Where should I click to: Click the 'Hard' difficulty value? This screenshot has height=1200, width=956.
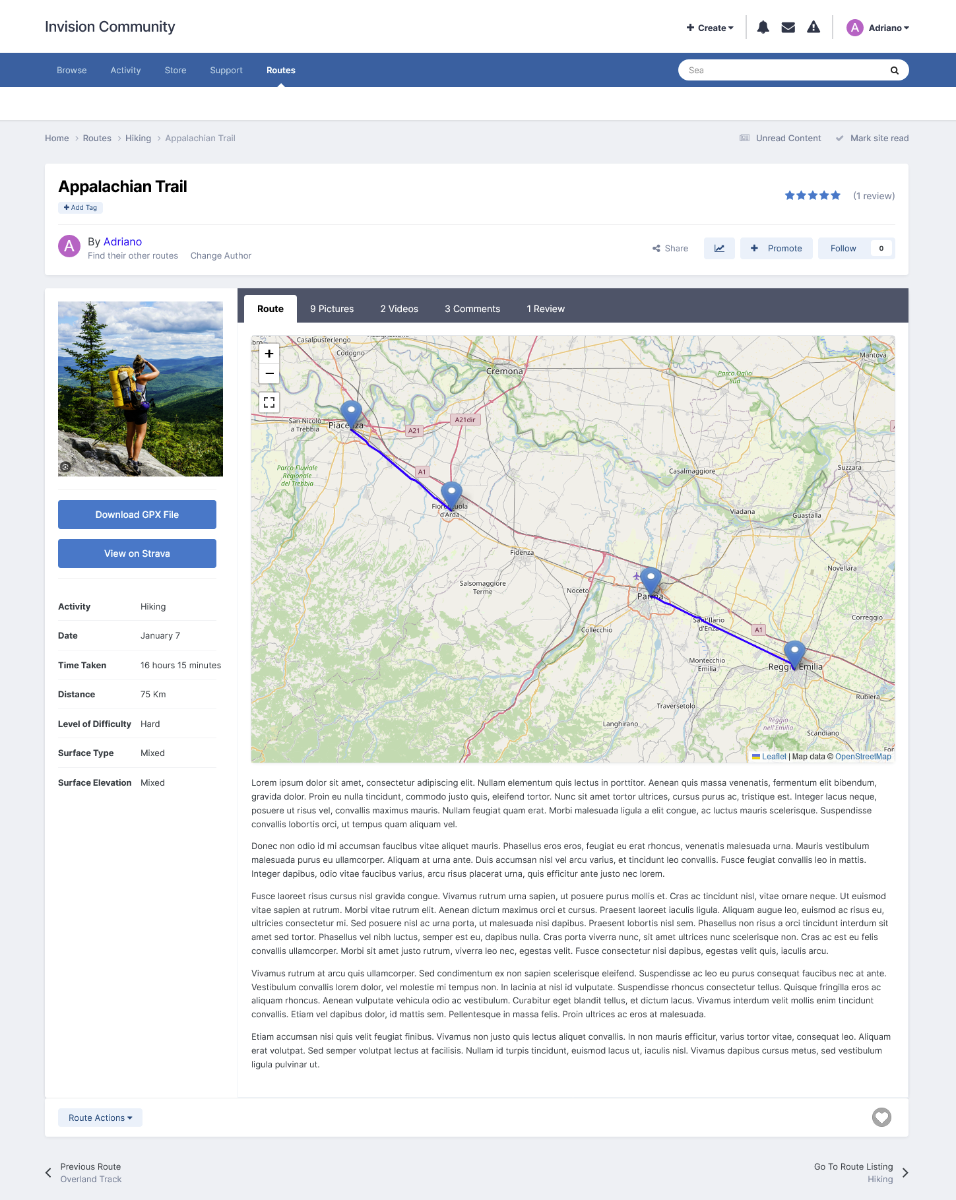pyautogui.click(x=150, y=724)
